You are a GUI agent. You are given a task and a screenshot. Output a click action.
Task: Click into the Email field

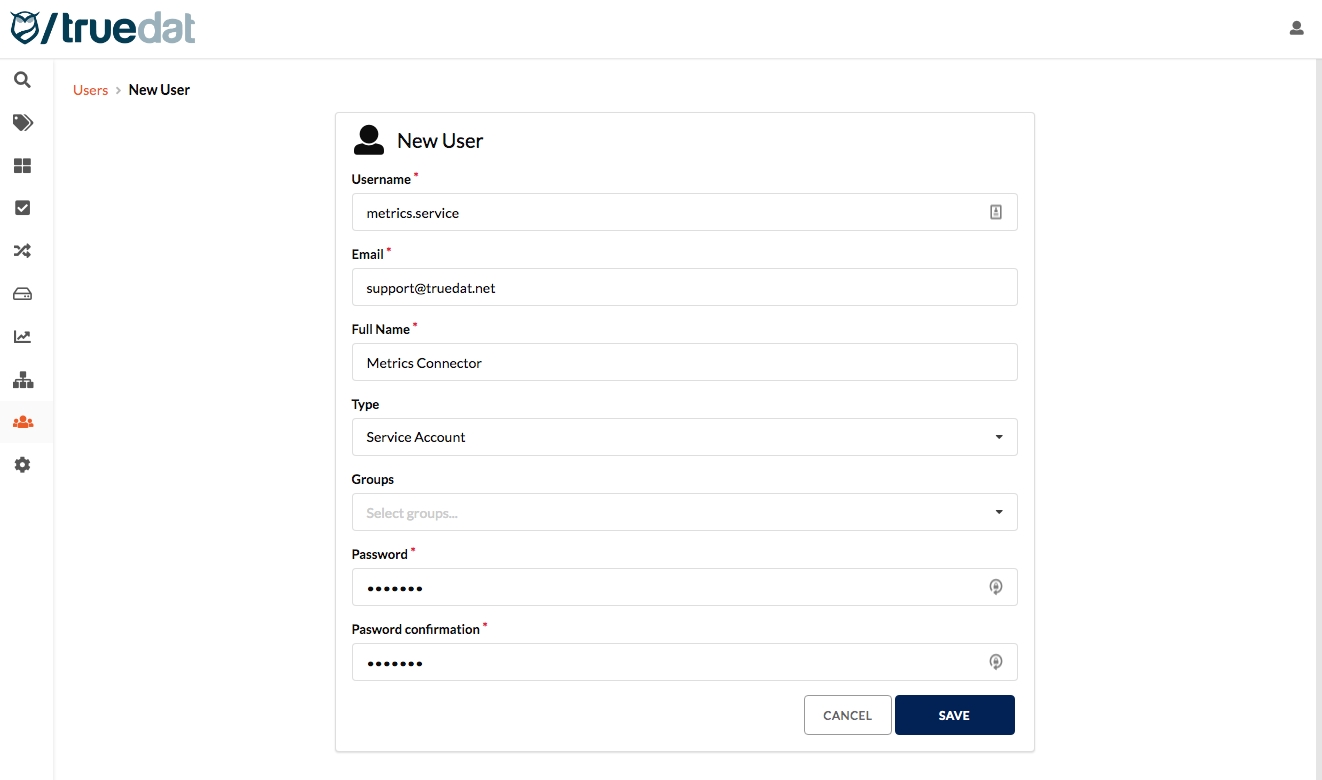(x=684, y=287)
